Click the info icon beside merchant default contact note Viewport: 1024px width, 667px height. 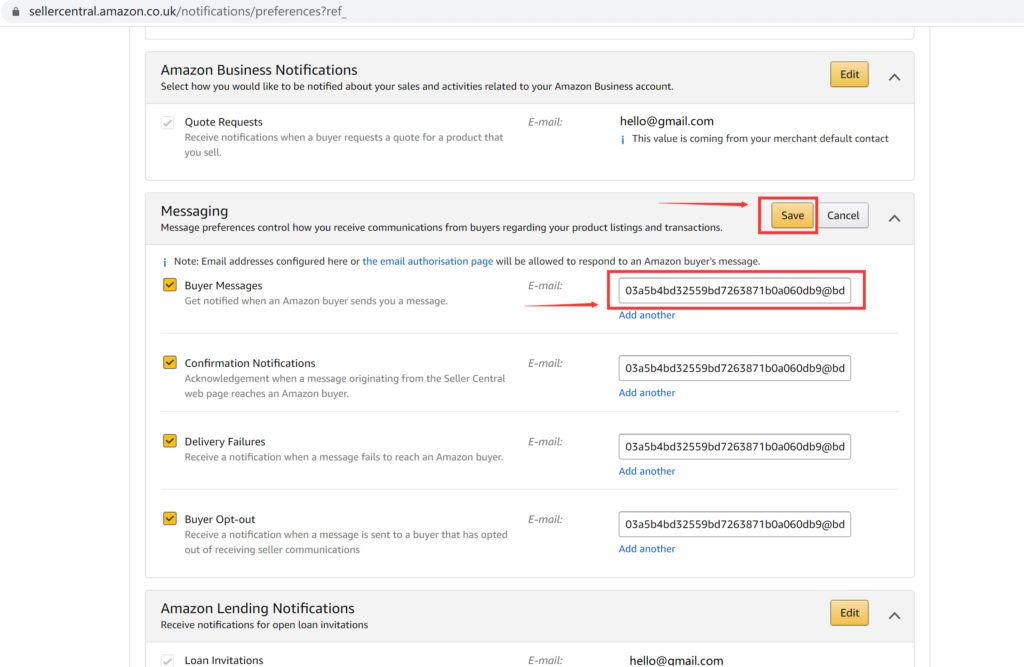(622, 139)
